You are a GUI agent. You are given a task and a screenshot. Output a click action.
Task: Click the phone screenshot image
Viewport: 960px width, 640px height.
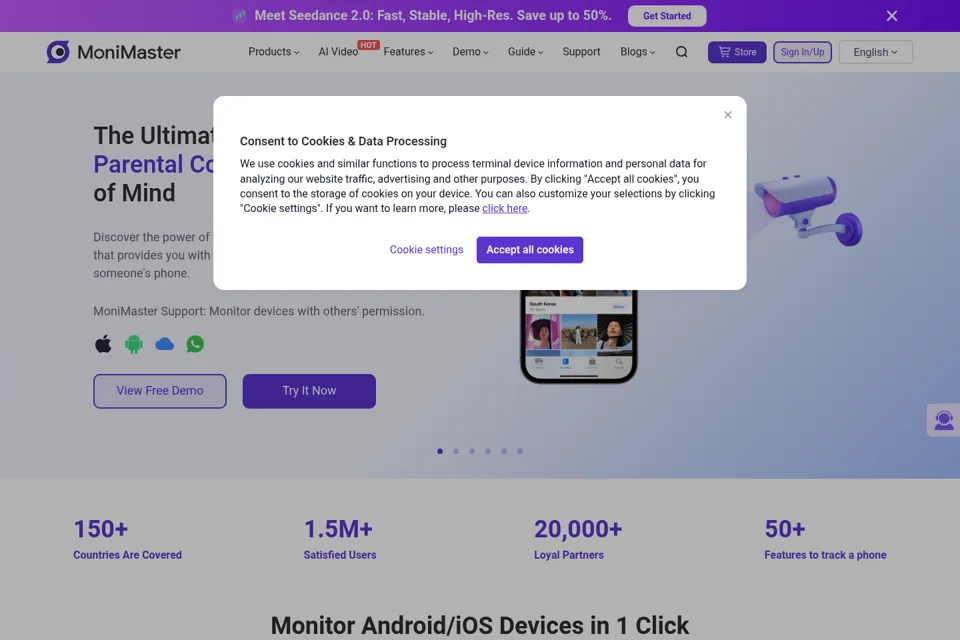579,336
